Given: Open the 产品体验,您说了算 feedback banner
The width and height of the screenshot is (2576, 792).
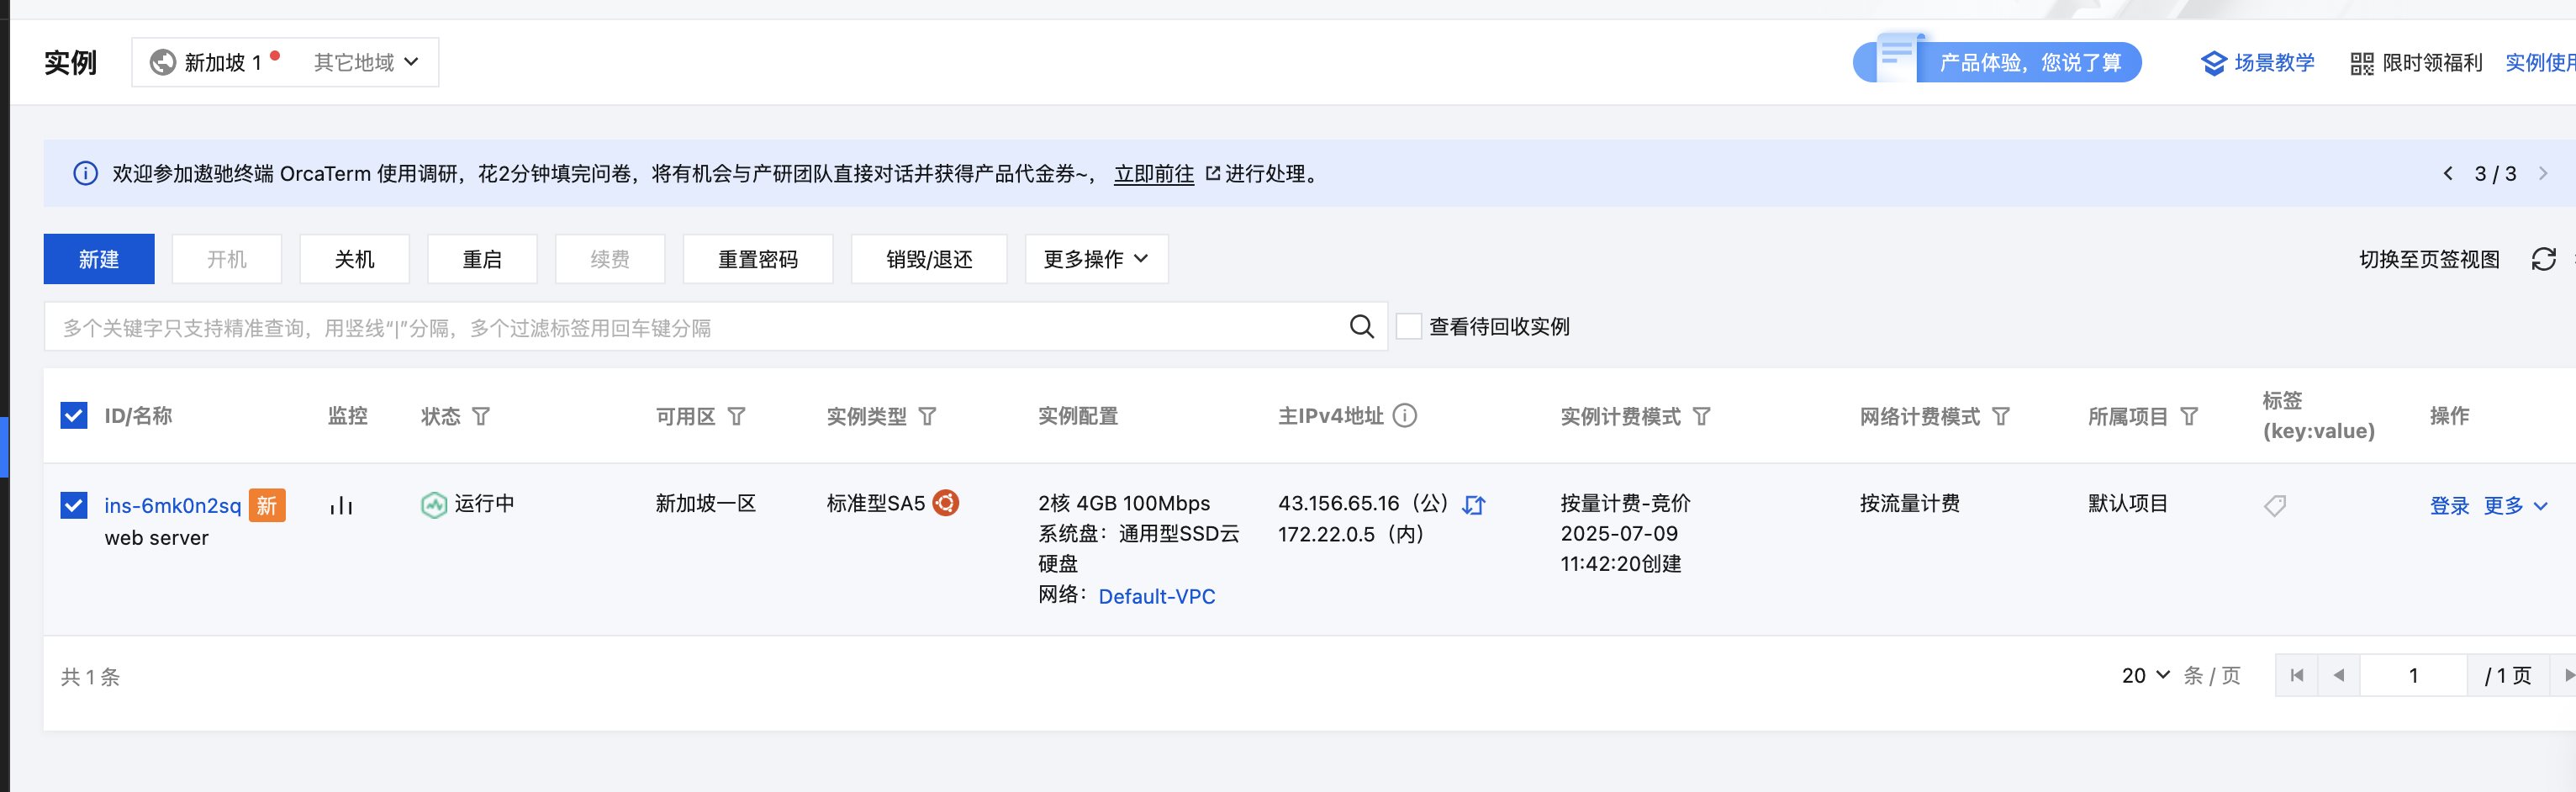Looking at the screenshot, I should click(x=1997, y=63).
